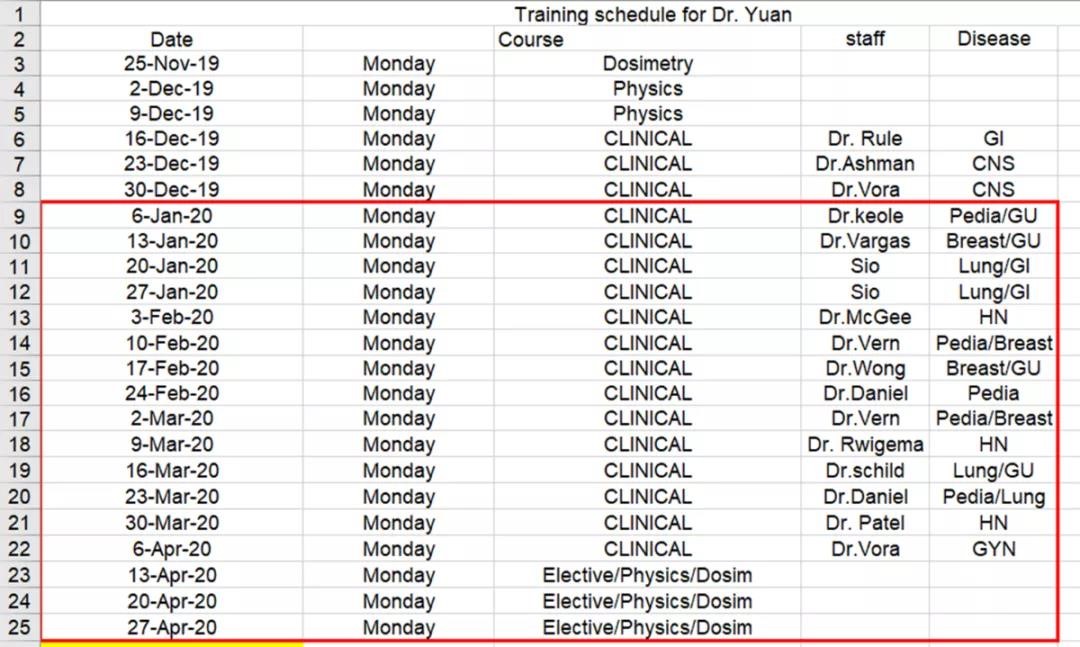
Task: Select the Dr. Patel cell
Action: pyautogui.click(x=865, y=523)
